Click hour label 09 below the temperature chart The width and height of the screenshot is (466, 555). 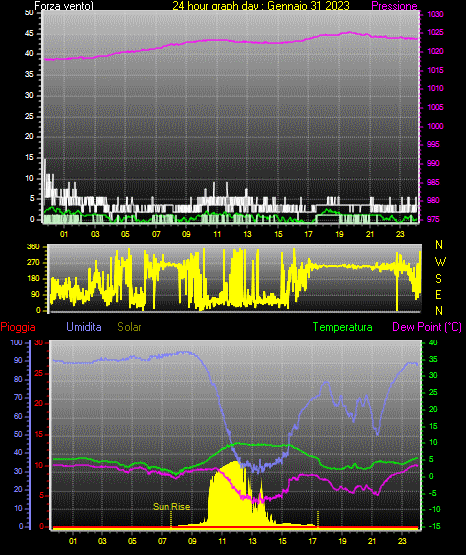point(192,541)
